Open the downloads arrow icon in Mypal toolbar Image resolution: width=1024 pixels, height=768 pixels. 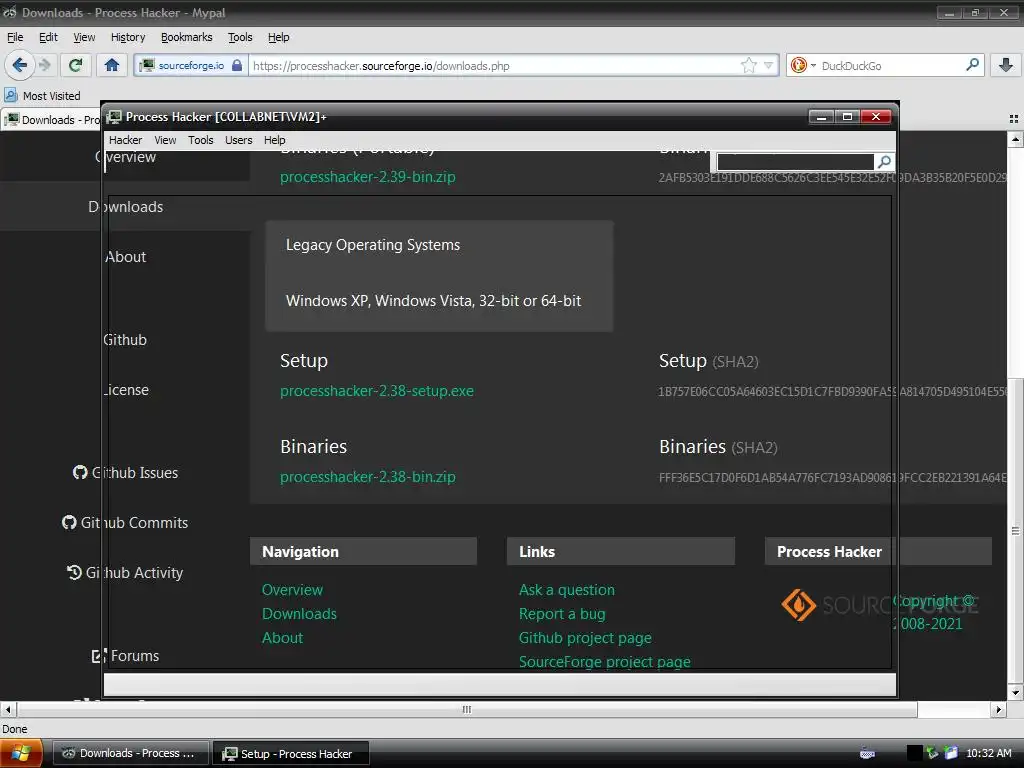[1006, 65]
